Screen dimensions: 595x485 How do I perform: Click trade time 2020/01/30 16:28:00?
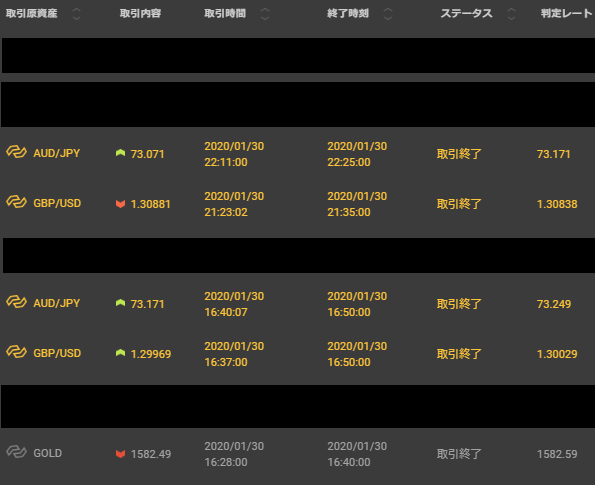(234, 454)
